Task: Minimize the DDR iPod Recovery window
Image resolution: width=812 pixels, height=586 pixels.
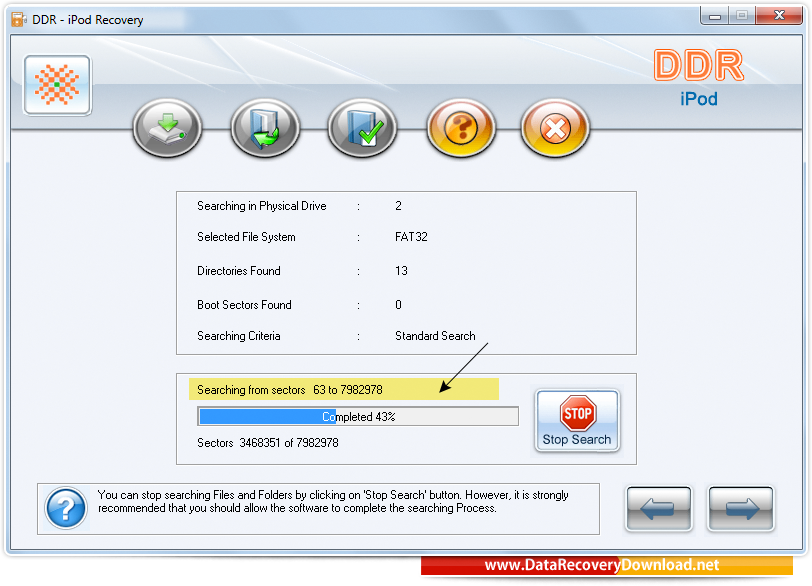Action: [x=715, y=16]
